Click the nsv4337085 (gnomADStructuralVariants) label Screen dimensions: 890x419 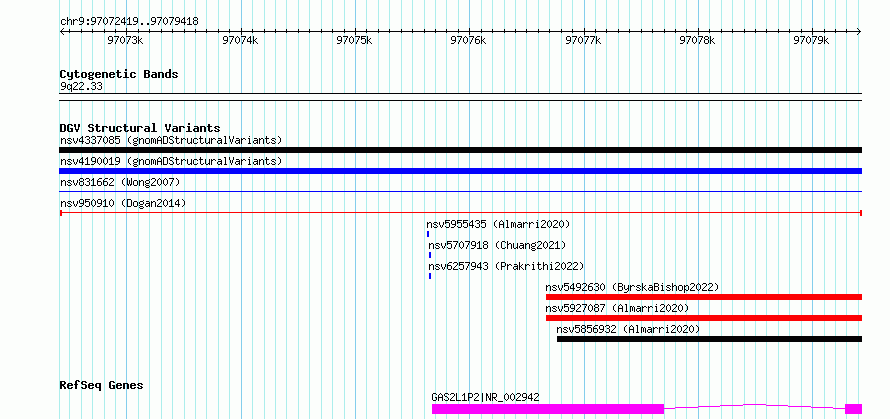click(x=171, y=140)
